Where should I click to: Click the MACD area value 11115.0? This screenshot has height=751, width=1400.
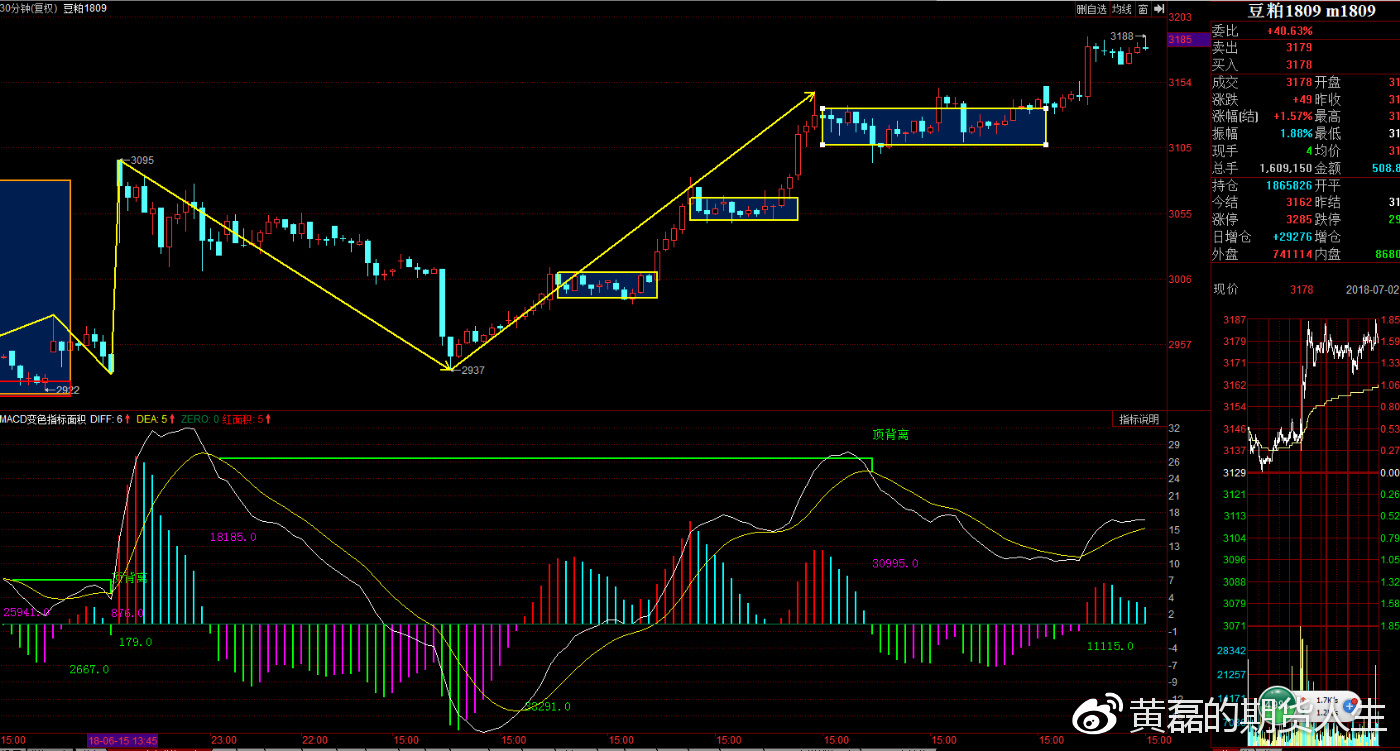pyautogui.click(x=1110, y=646)
